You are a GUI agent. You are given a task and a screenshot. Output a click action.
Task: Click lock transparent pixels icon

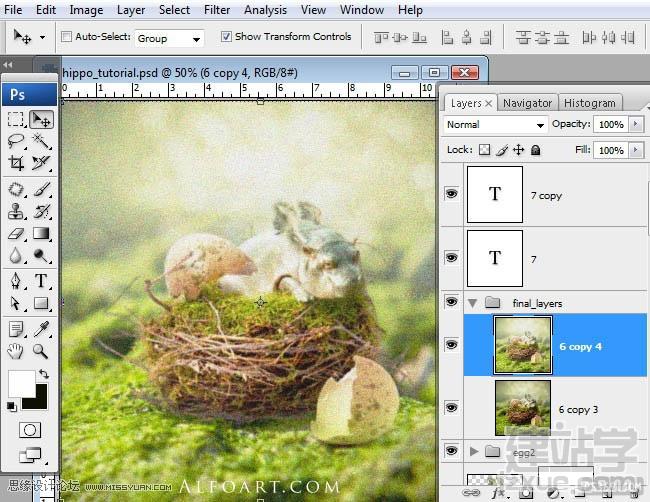[484, 150]
